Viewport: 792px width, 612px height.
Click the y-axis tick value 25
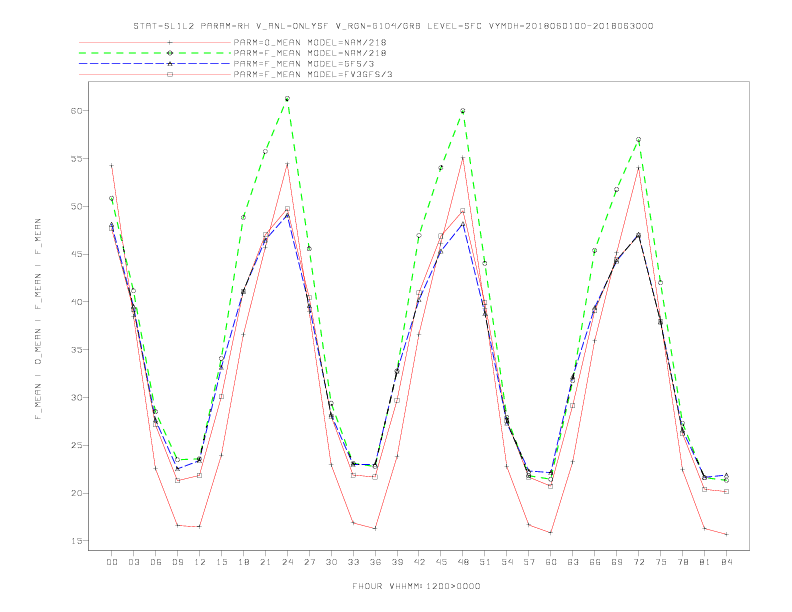tap(77, 445)
